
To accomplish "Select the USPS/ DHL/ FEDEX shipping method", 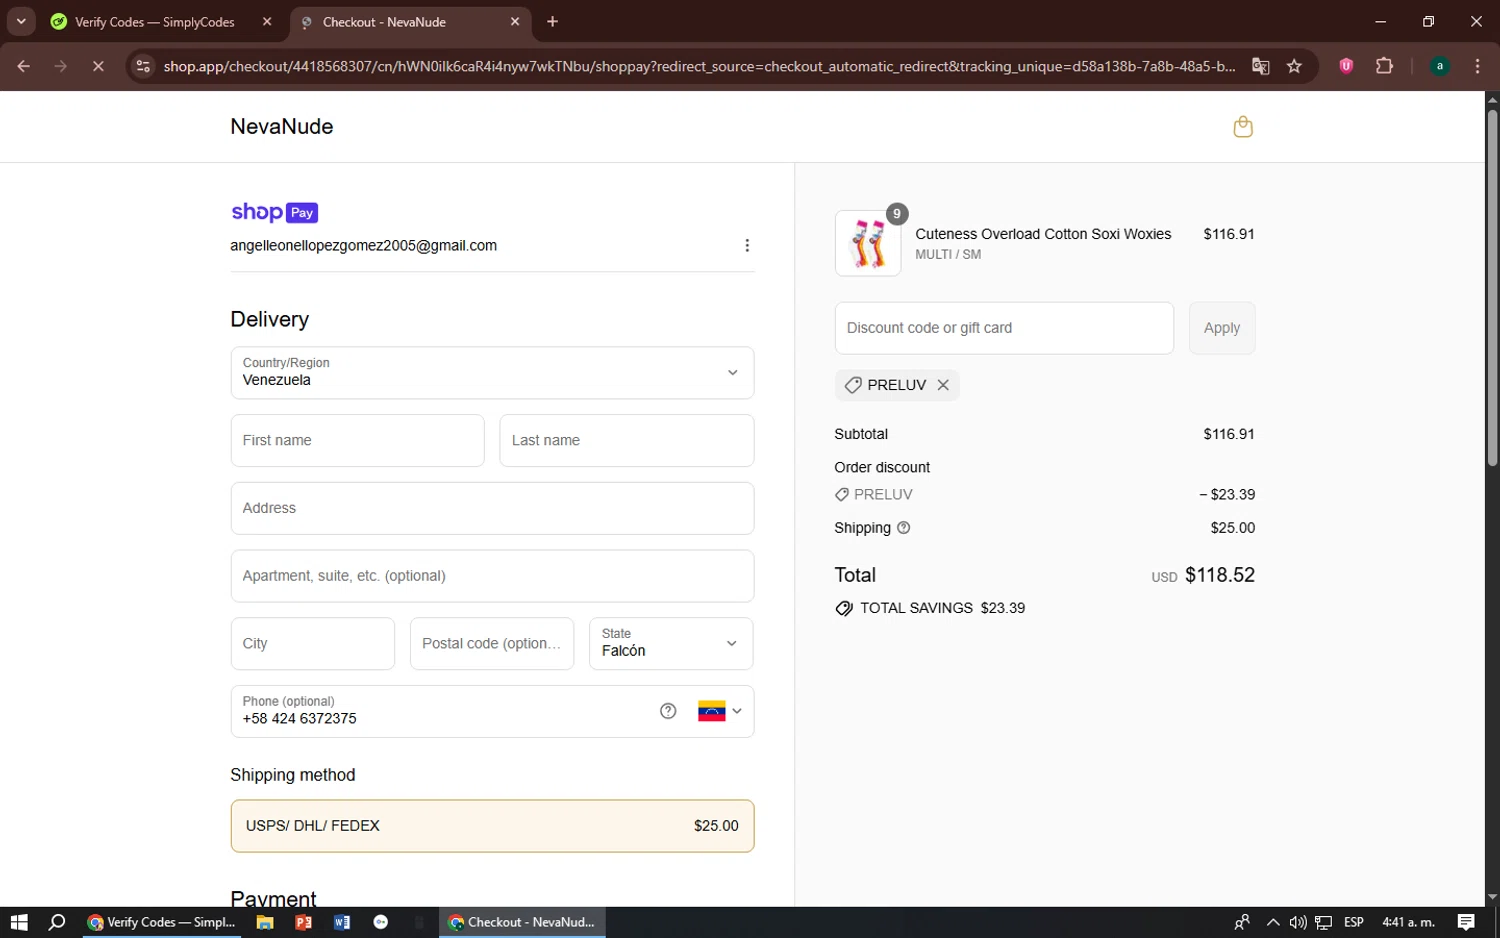I will (x=492, y=826).
